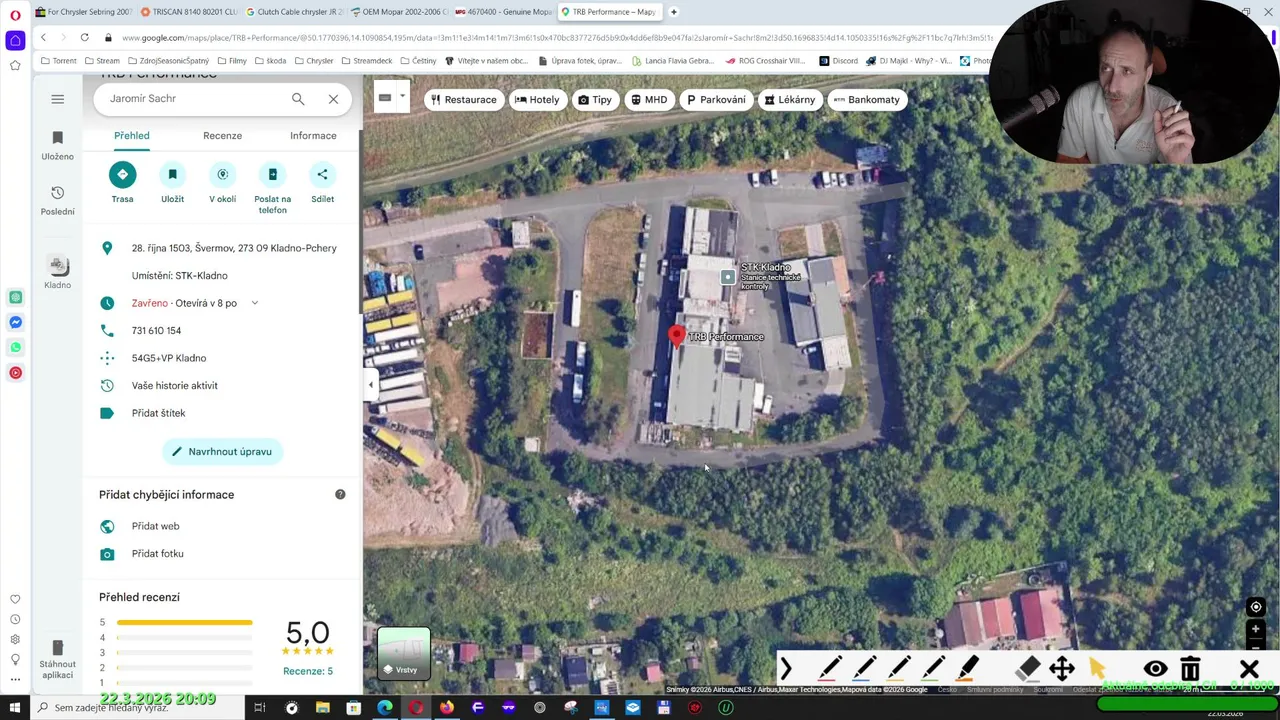The width and height of the screenshot is (1280, 720).
Task: Click the search magnifier icon
Action: click(x=298, y=99)
